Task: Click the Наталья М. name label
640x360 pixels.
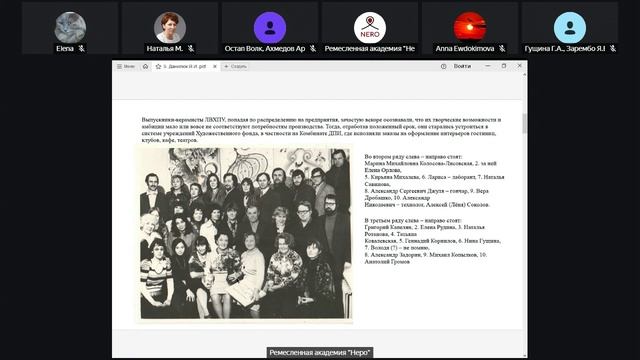Action: pyautogui.click(x=165, y=49)
